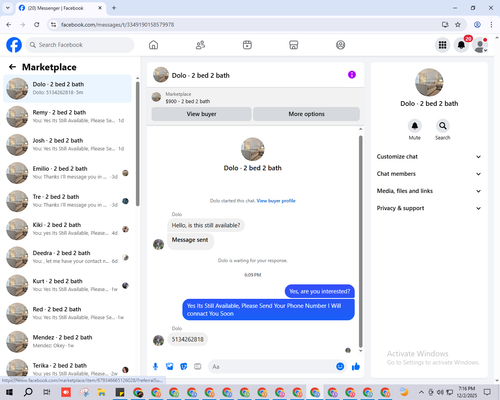Open the Facebook menu grid icon
The height and width of the screenshot is (400, 500).
pyautogui.click(x=442, y=45)
